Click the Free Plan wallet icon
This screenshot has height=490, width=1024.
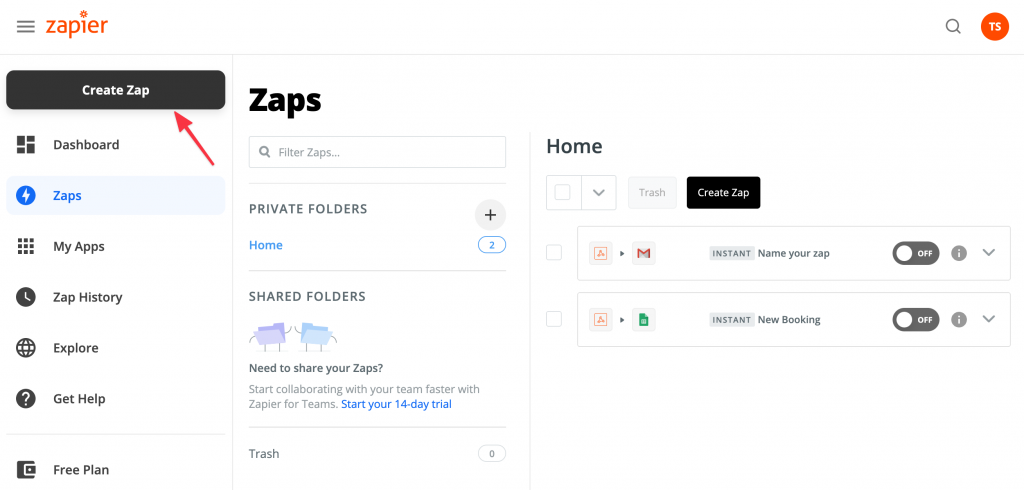tap(25, 470)
